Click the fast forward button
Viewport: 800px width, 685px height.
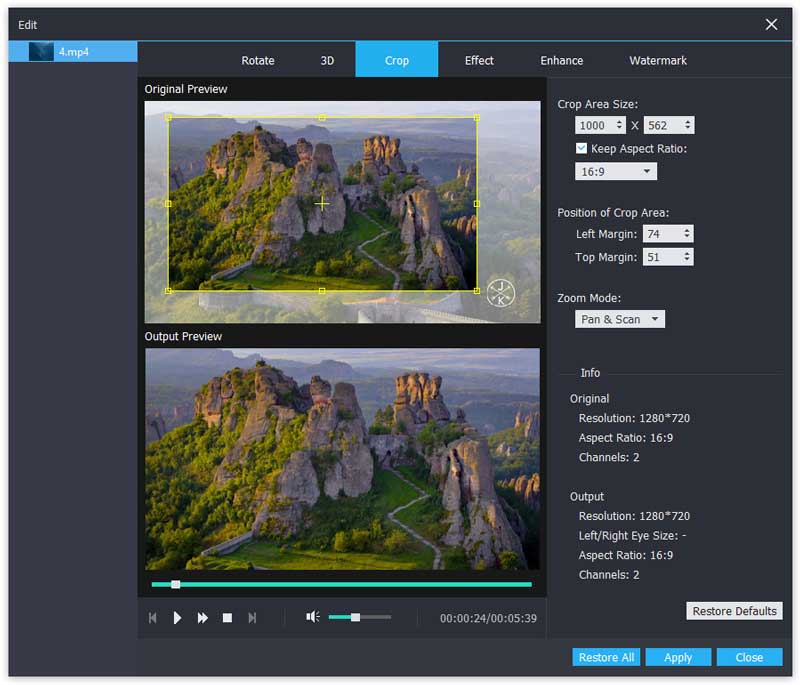tap(202, 618)
